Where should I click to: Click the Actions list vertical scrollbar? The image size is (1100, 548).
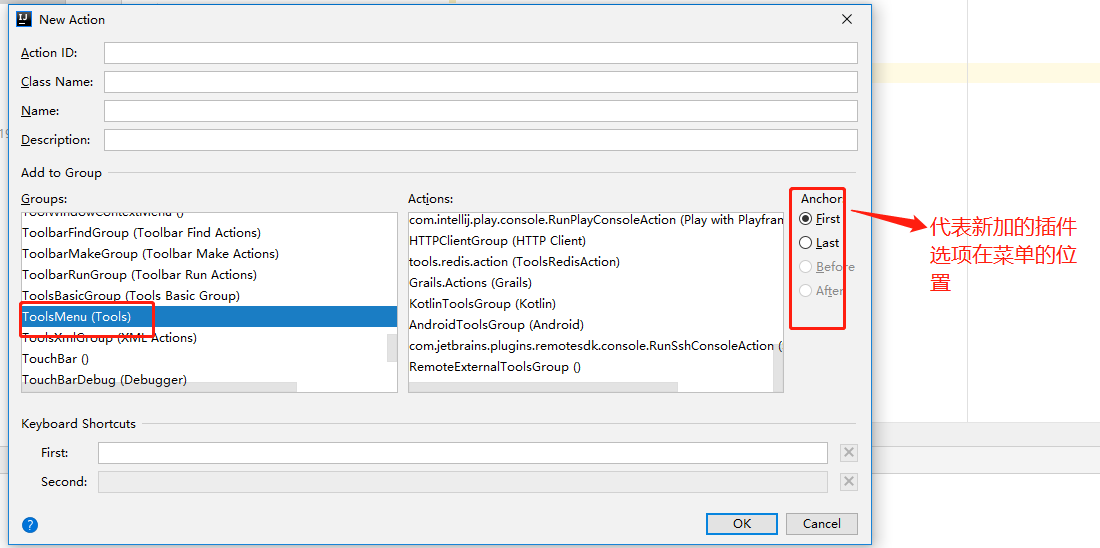[x=778, y=366]
